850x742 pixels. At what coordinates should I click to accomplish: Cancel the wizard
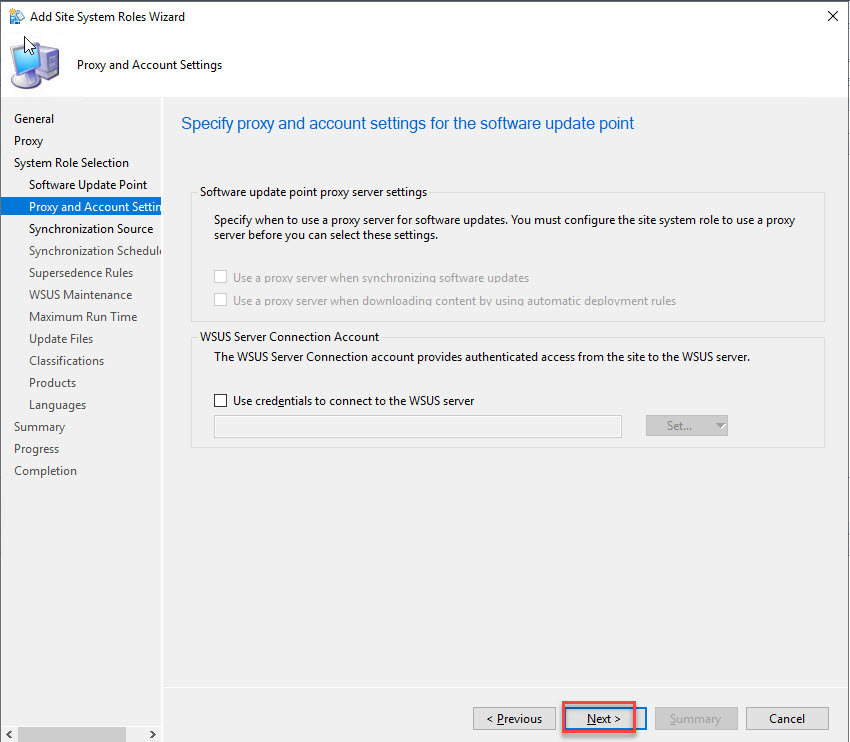click(x=787, y=718)
